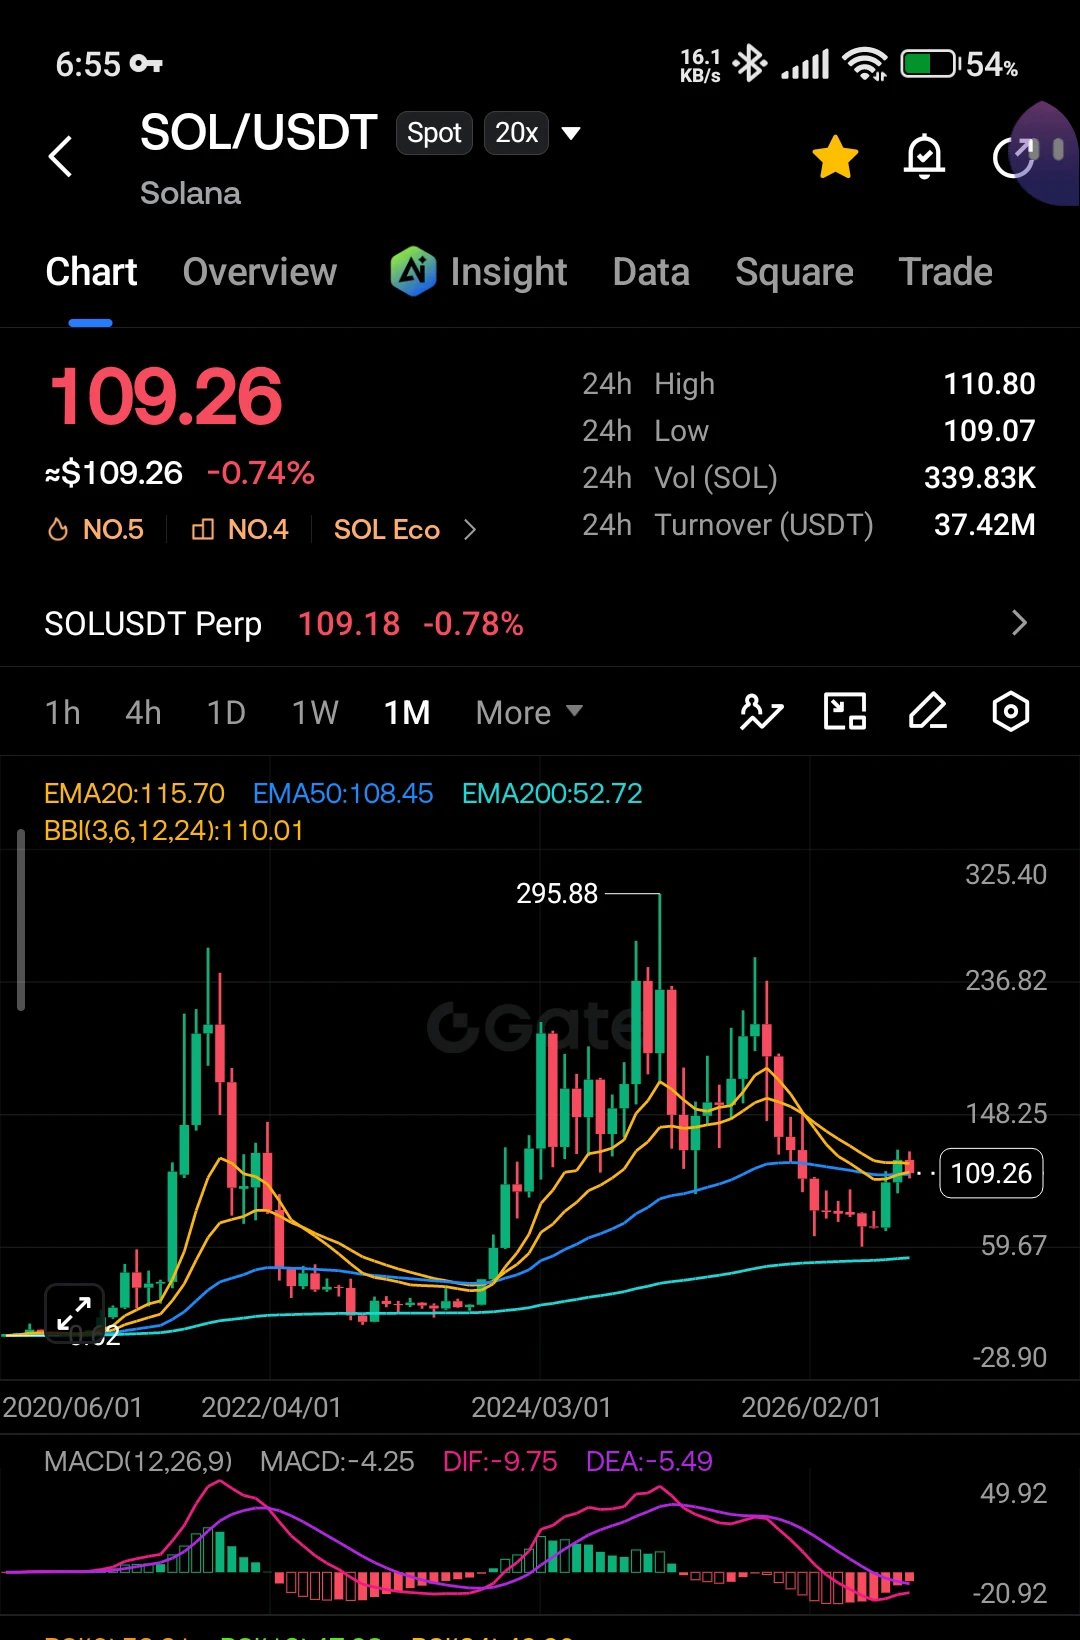
Task: Expand the SOL Eco category chevron
Action: pos(470,529)
